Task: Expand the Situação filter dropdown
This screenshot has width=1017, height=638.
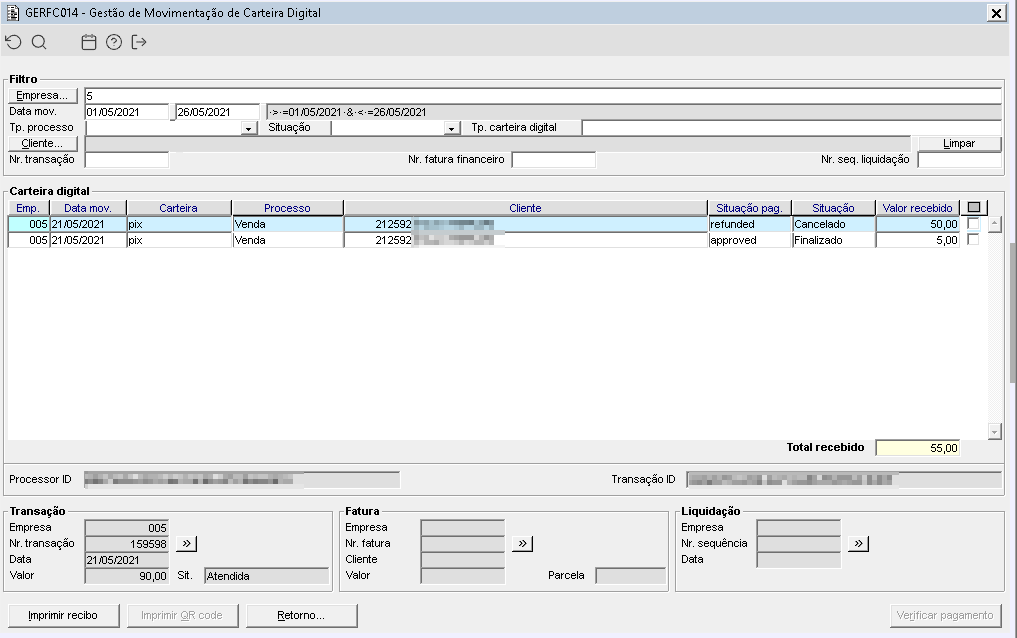Action: pos(452,128)
